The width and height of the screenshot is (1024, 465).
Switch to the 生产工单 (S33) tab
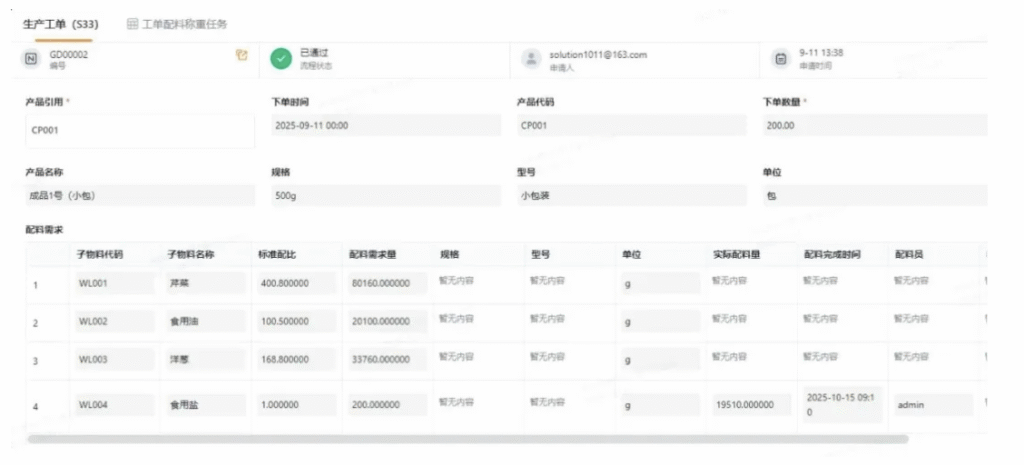point(62,23)
